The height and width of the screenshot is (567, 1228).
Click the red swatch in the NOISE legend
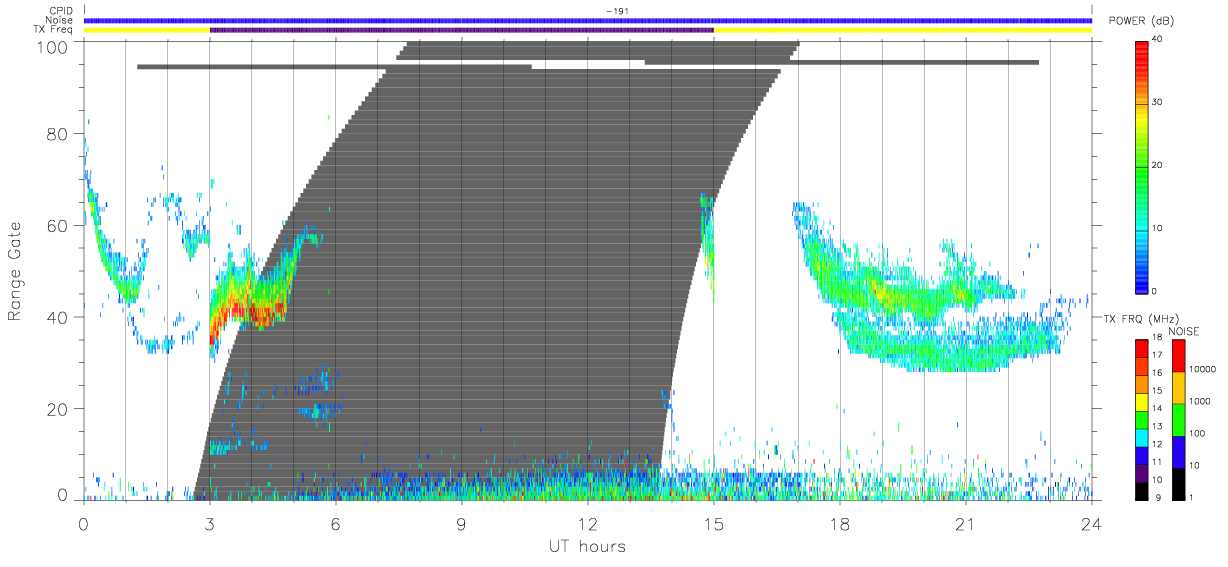pyautogui.click(x=1178, y=356)
